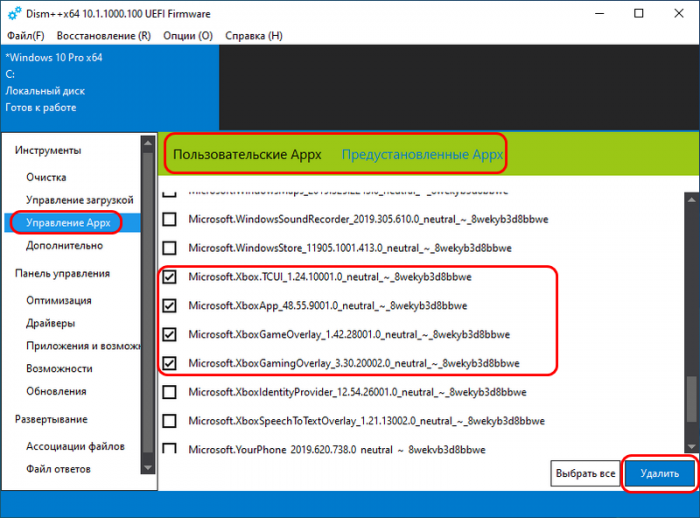Open Обновления in the sidebar
This screenshot has height=518, width=700.
click(x=56, y=392)
